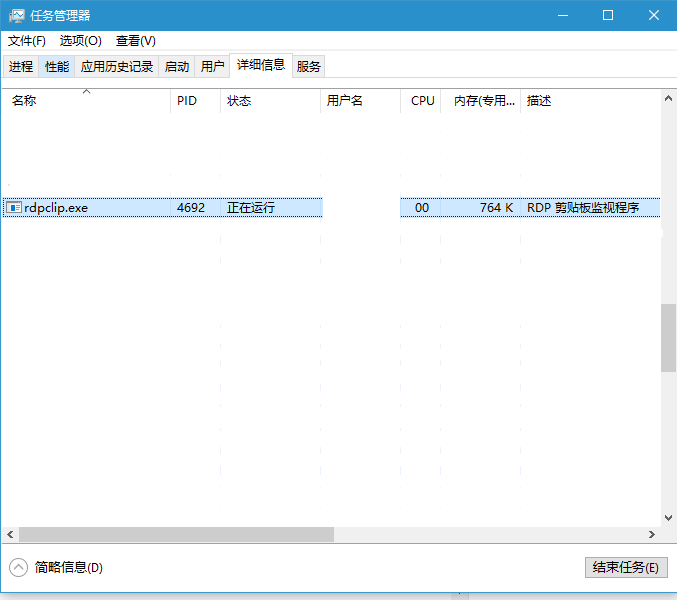The image size is (677, 600).
Task: Click the memory value 764 K
Action: click(x=497, y=208)
